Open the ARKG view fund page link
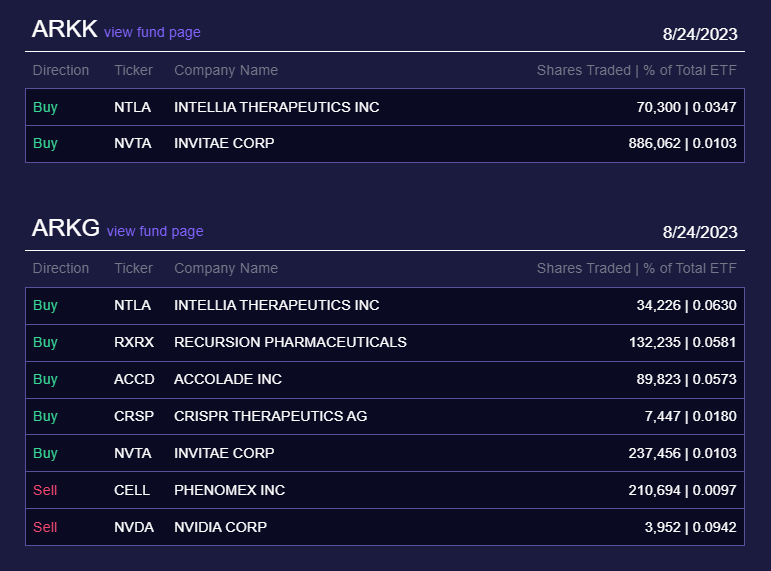The width and height of the screenshot is (771, 571). click(x=155, y=231)
